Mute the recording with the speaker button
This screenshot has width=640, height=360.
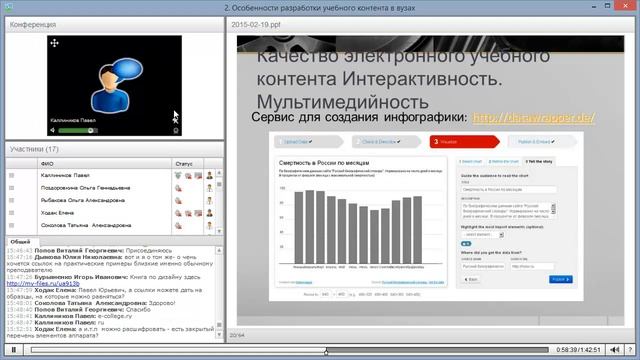coord(615,350)
